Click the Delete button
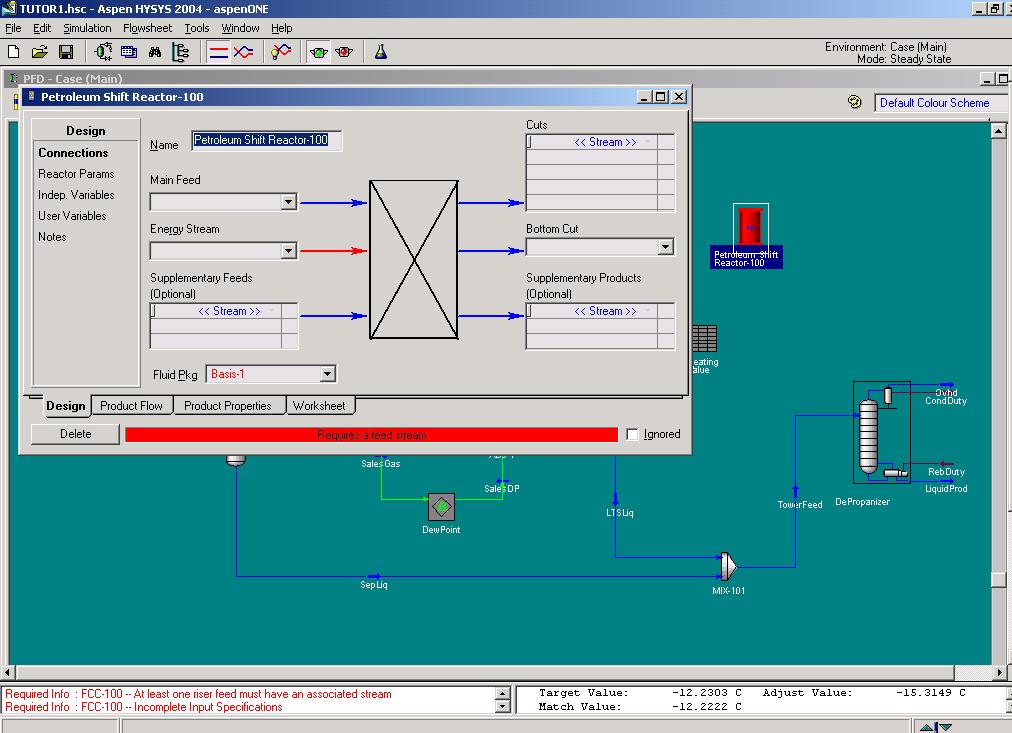 pos(76,434)
